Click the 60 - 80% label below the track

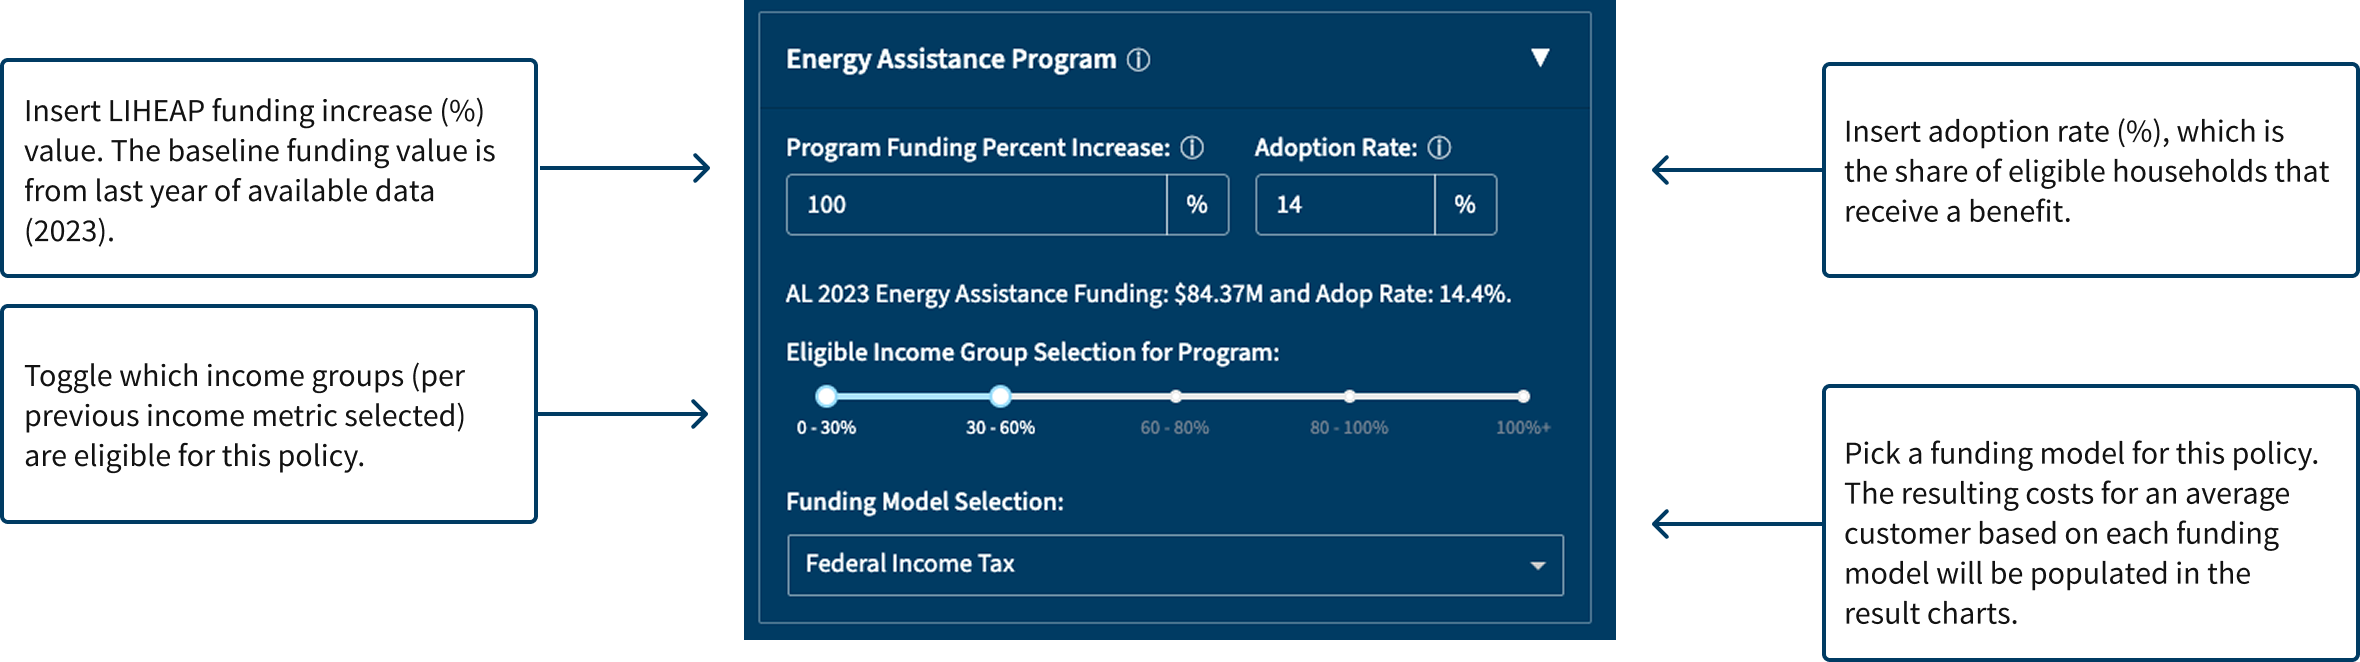1175,428
